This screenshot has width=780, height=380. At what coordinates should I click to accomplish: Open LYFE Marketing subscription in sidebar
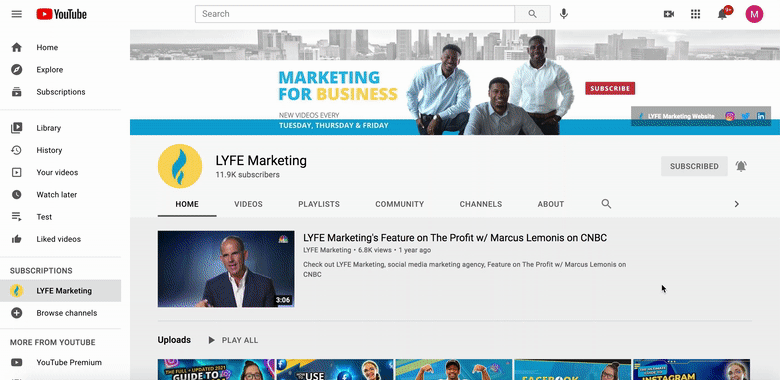60,291
